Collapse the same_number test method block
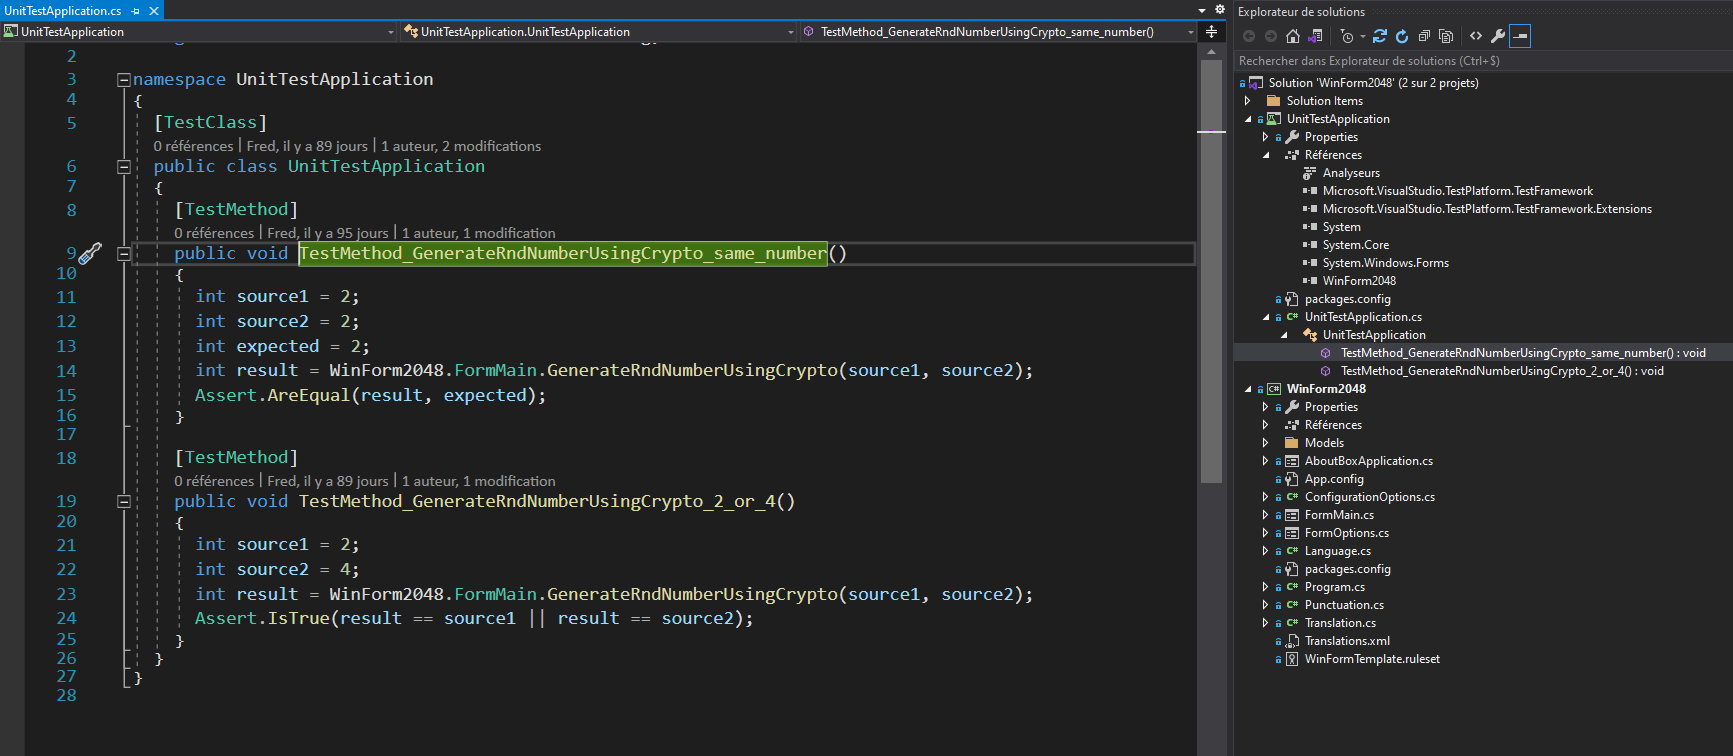This screenshot has width=1733, height=756. click(x=124, y=253)
